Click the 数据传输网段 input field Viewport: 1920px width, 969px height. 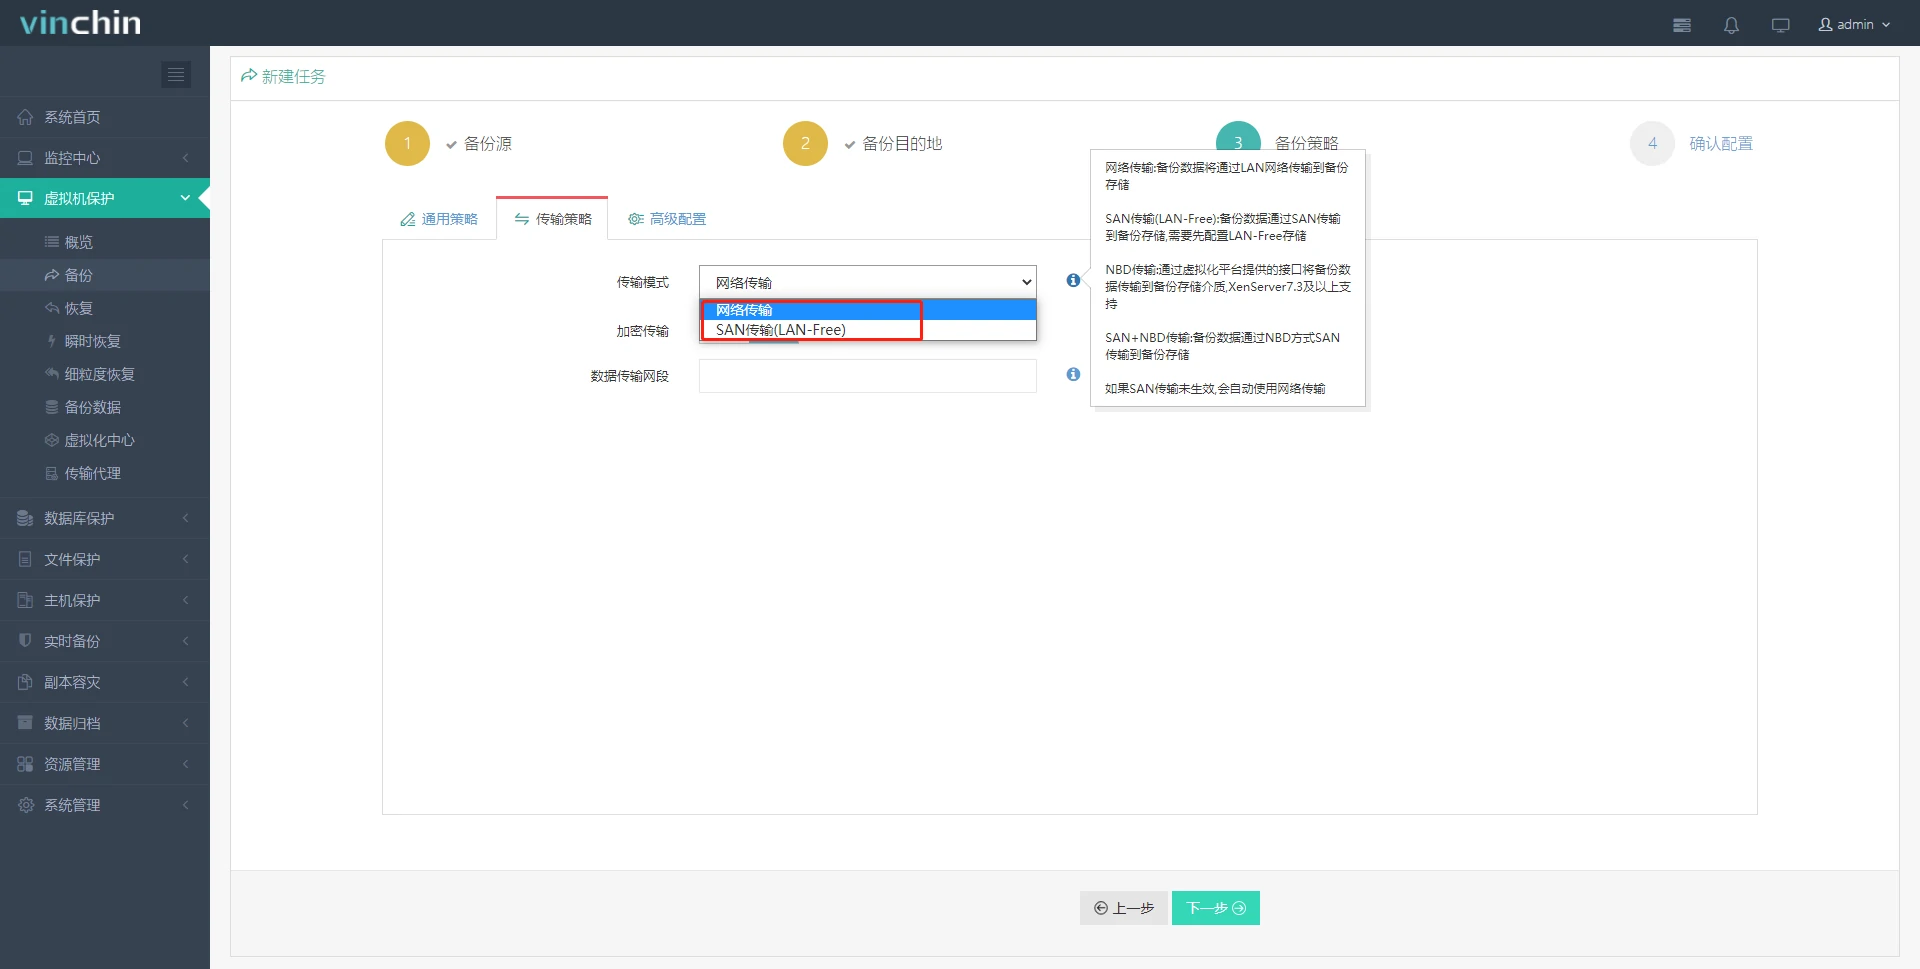pyautogui.click(x=867, y=375)
